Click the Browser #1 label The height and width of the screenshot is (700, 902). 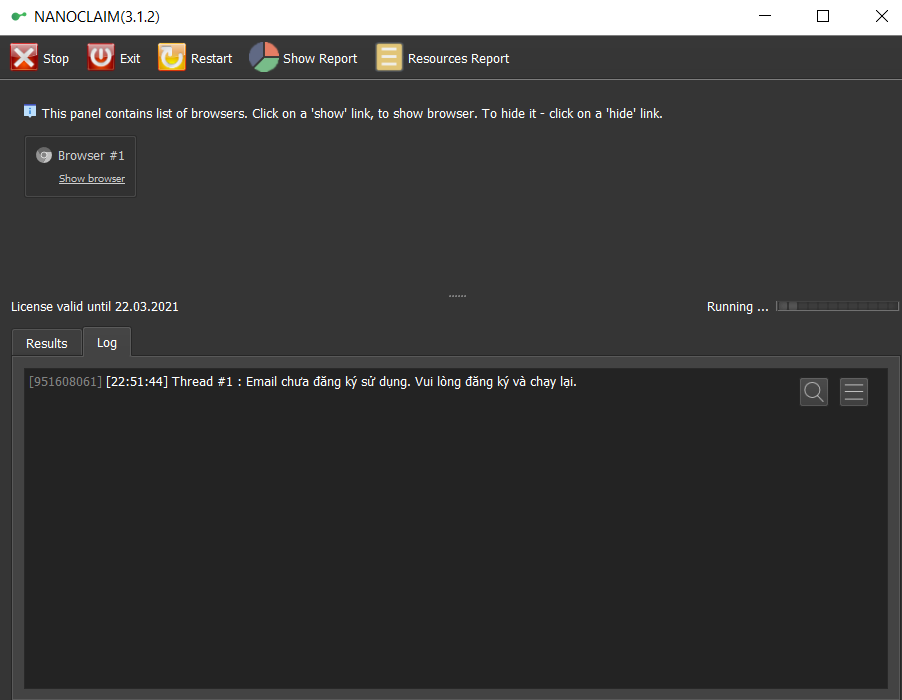point(91,155)
